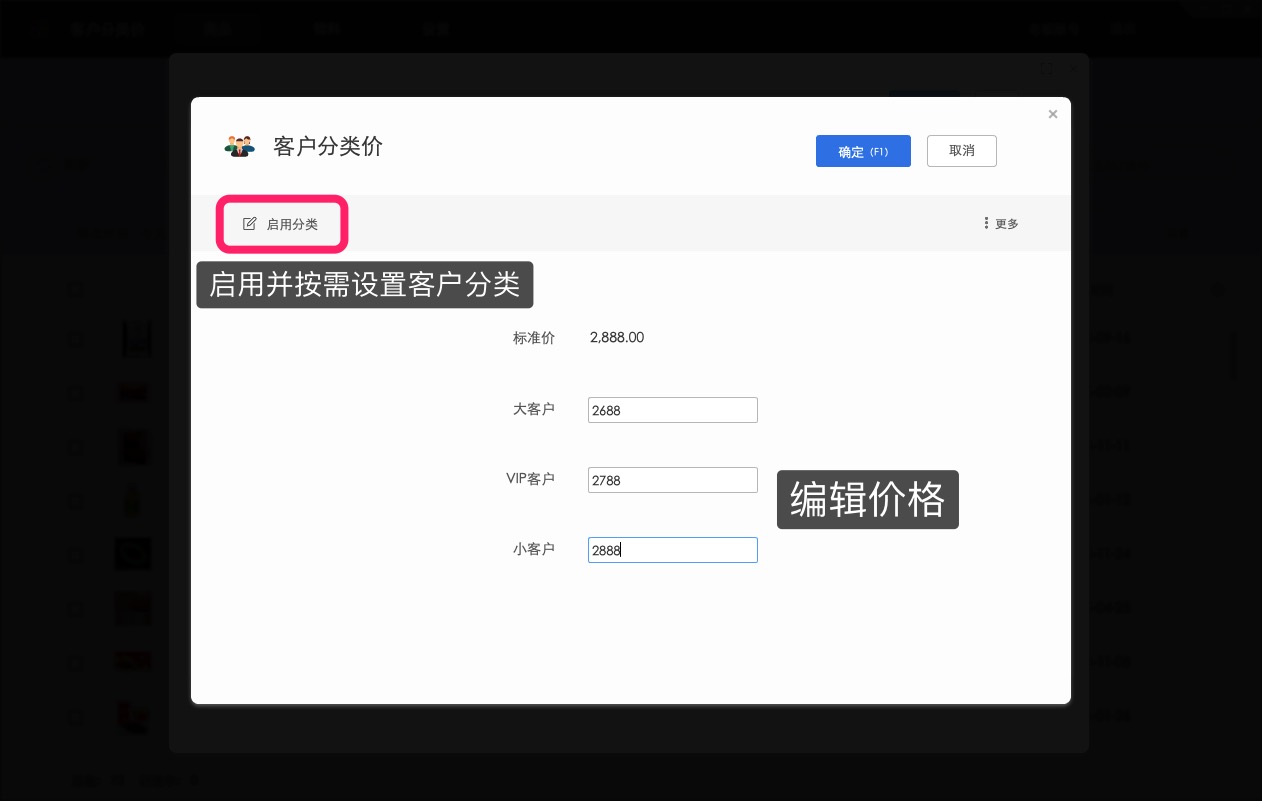Click the × icon to close the price dialog
Screen dimensions: 1262x801
pos(1053,114)
